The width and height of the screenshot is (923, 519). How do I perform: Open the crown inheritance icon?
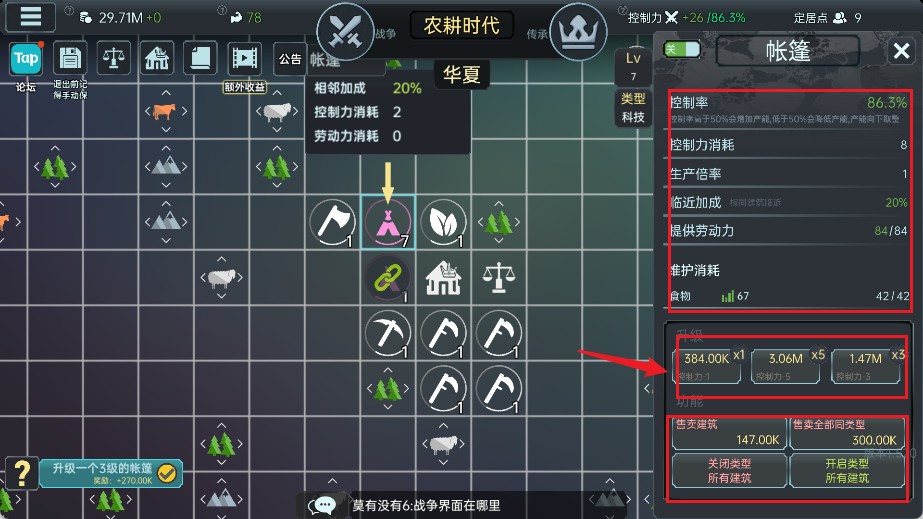[578, 32]
